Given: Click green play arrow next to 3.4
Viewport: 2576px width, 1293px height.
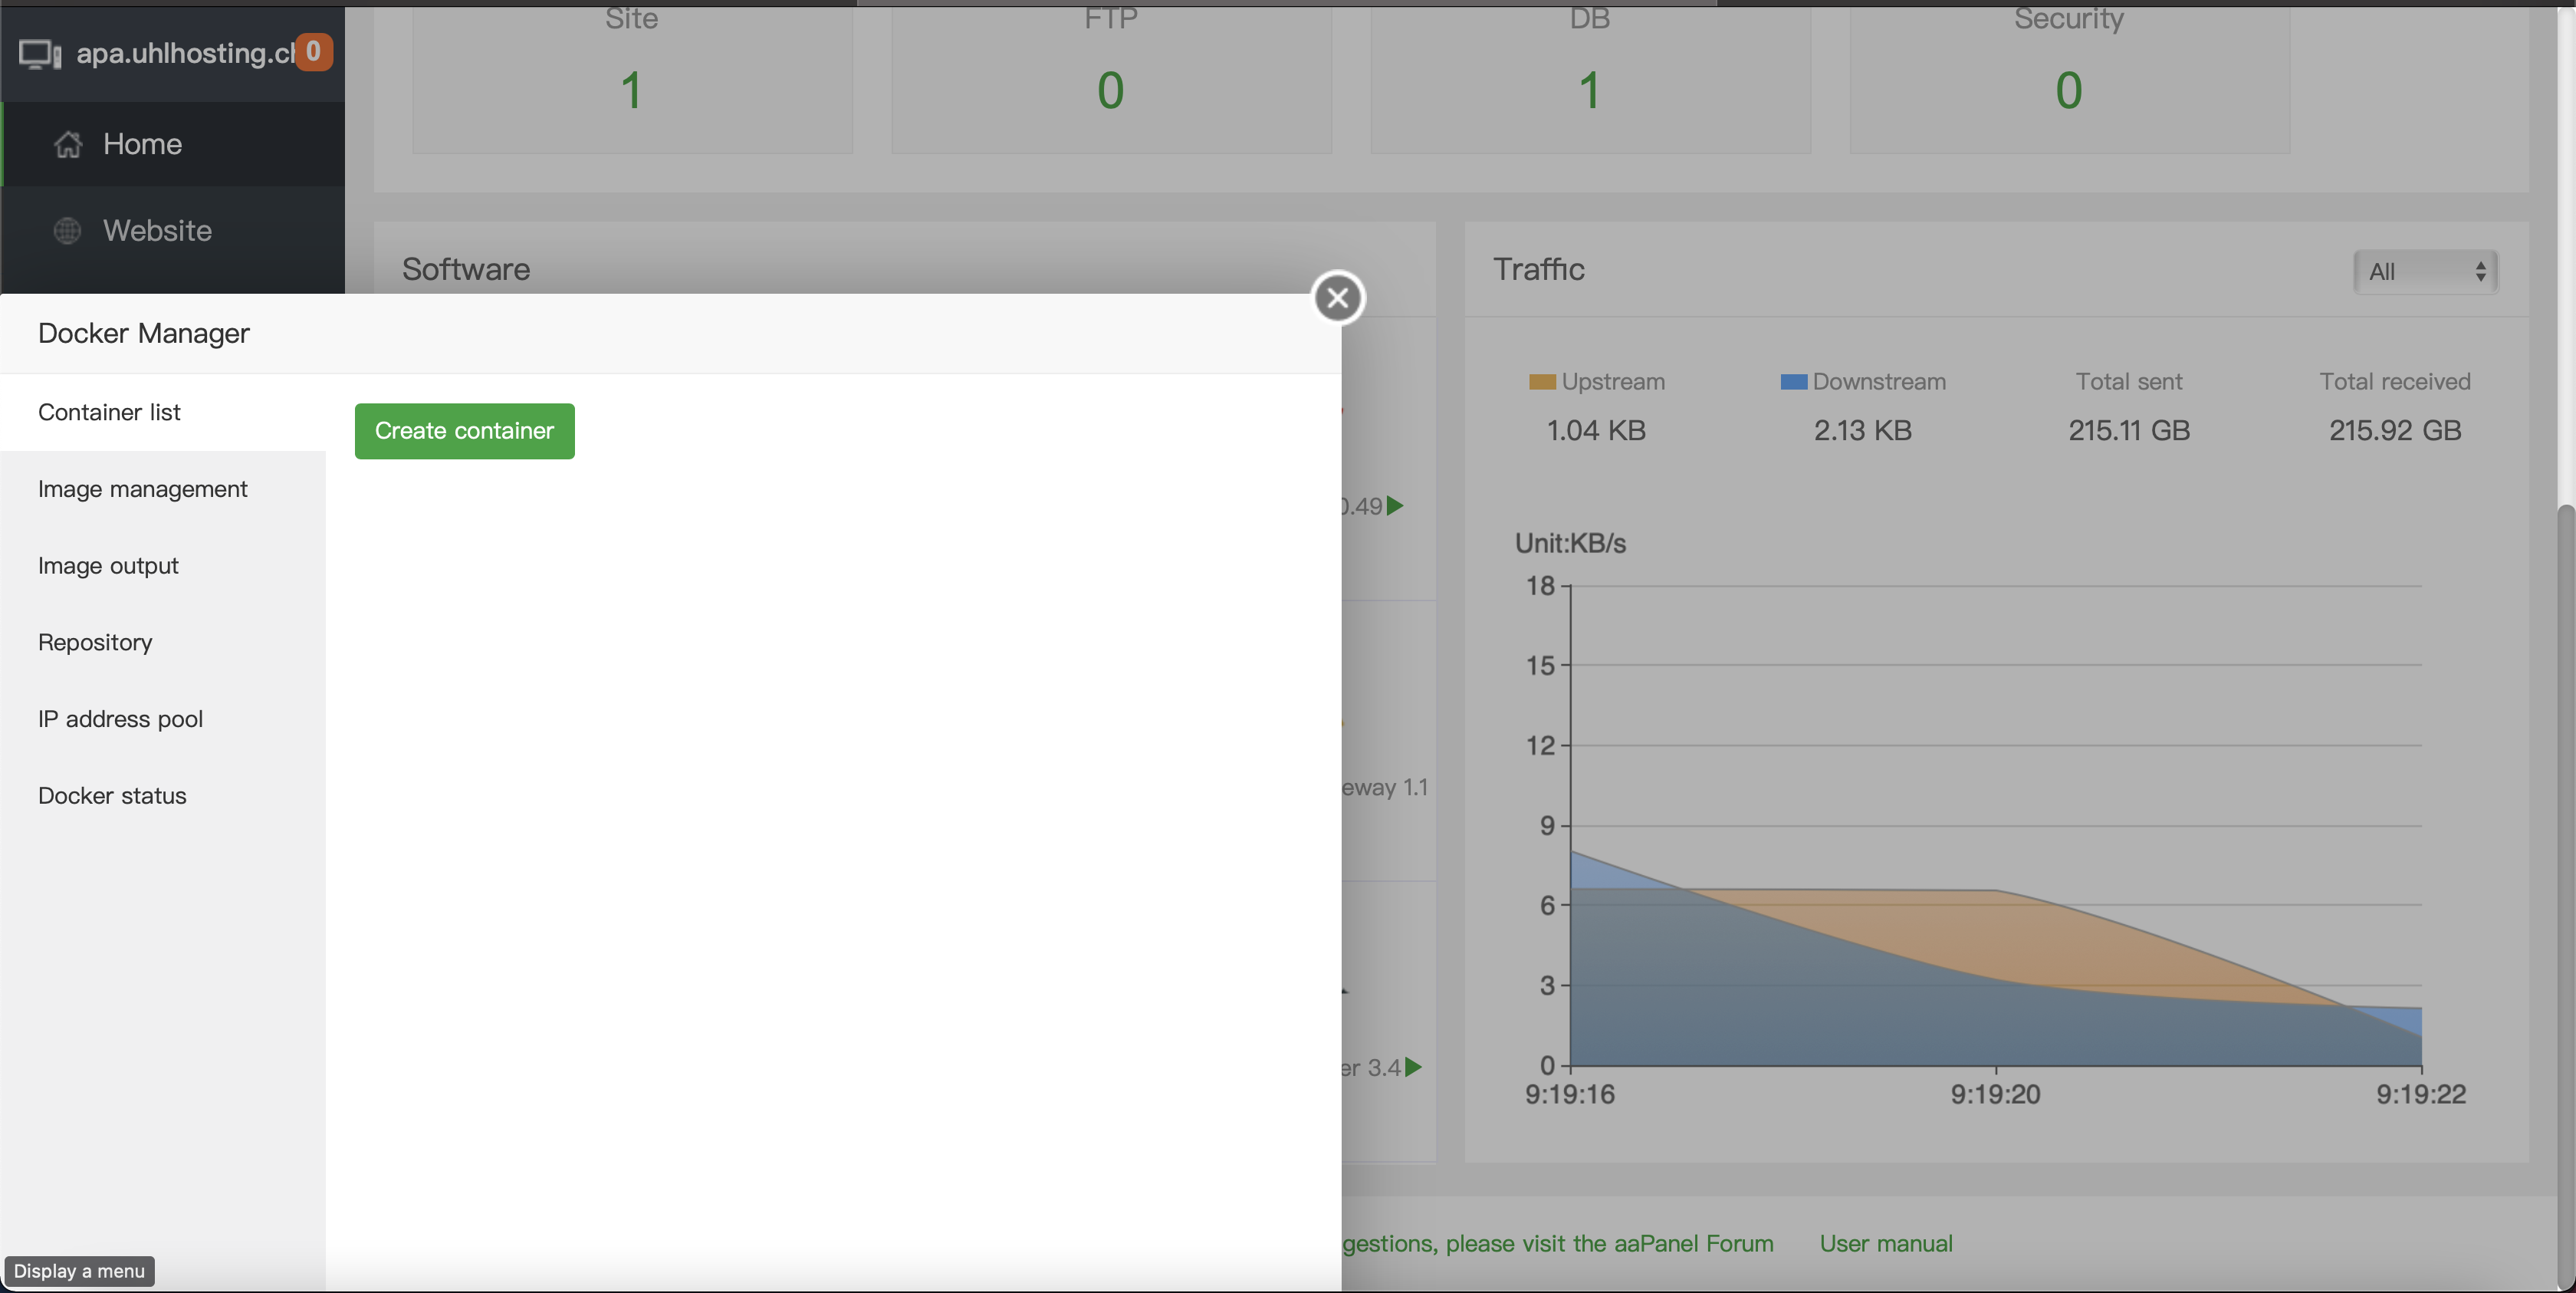Looking at the screenshot, I should (x=1413, y=1067).
